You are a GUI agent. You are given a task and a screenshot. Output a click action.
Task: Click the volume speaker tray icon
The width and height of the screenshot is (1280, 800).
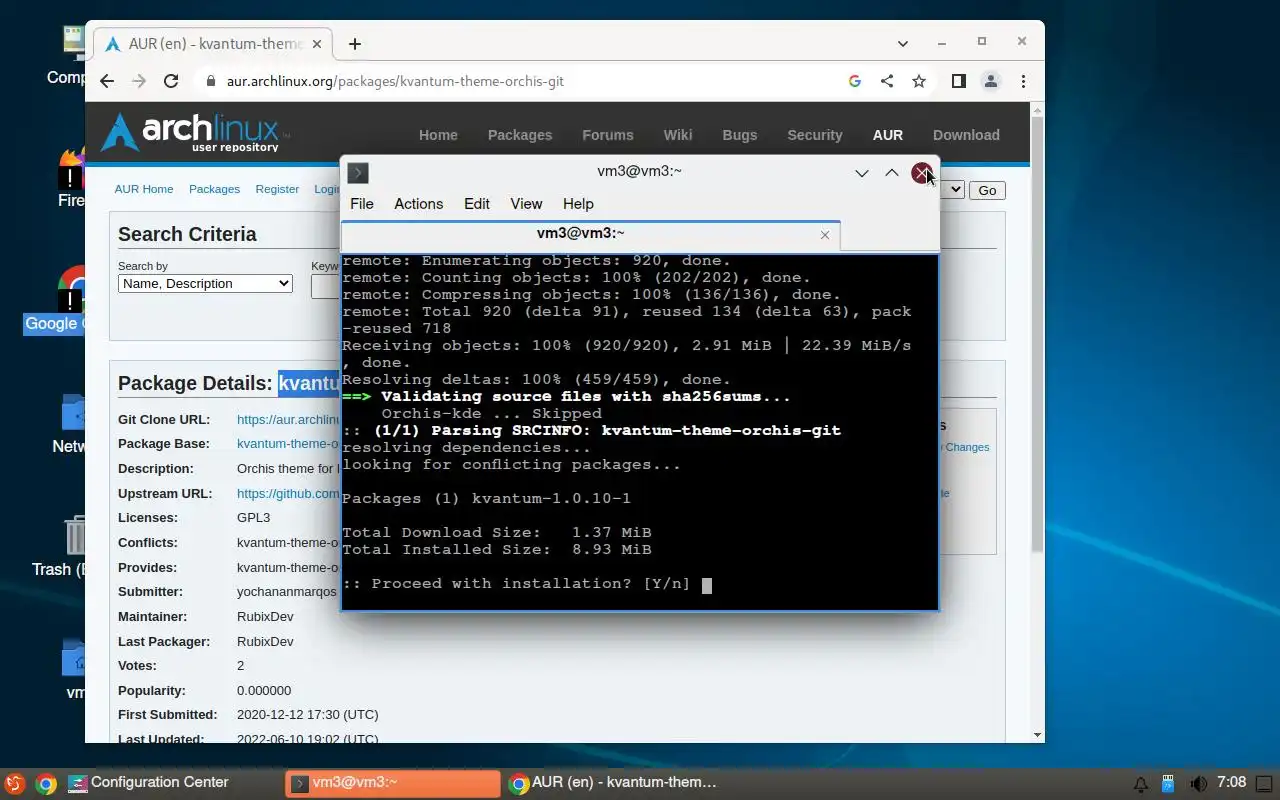[1198, 783]
